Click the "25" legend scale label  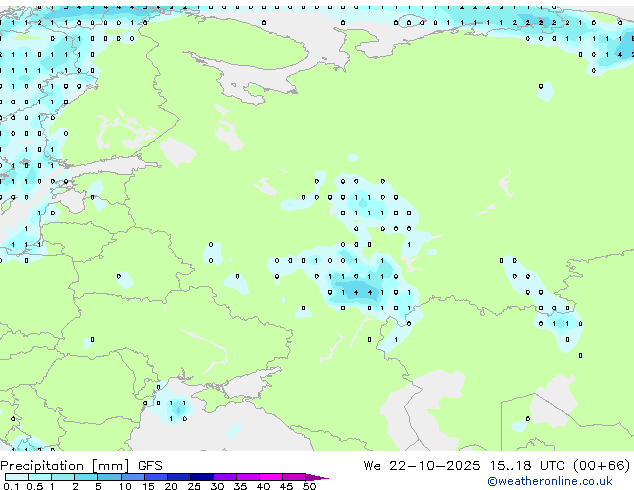point(194,486)
